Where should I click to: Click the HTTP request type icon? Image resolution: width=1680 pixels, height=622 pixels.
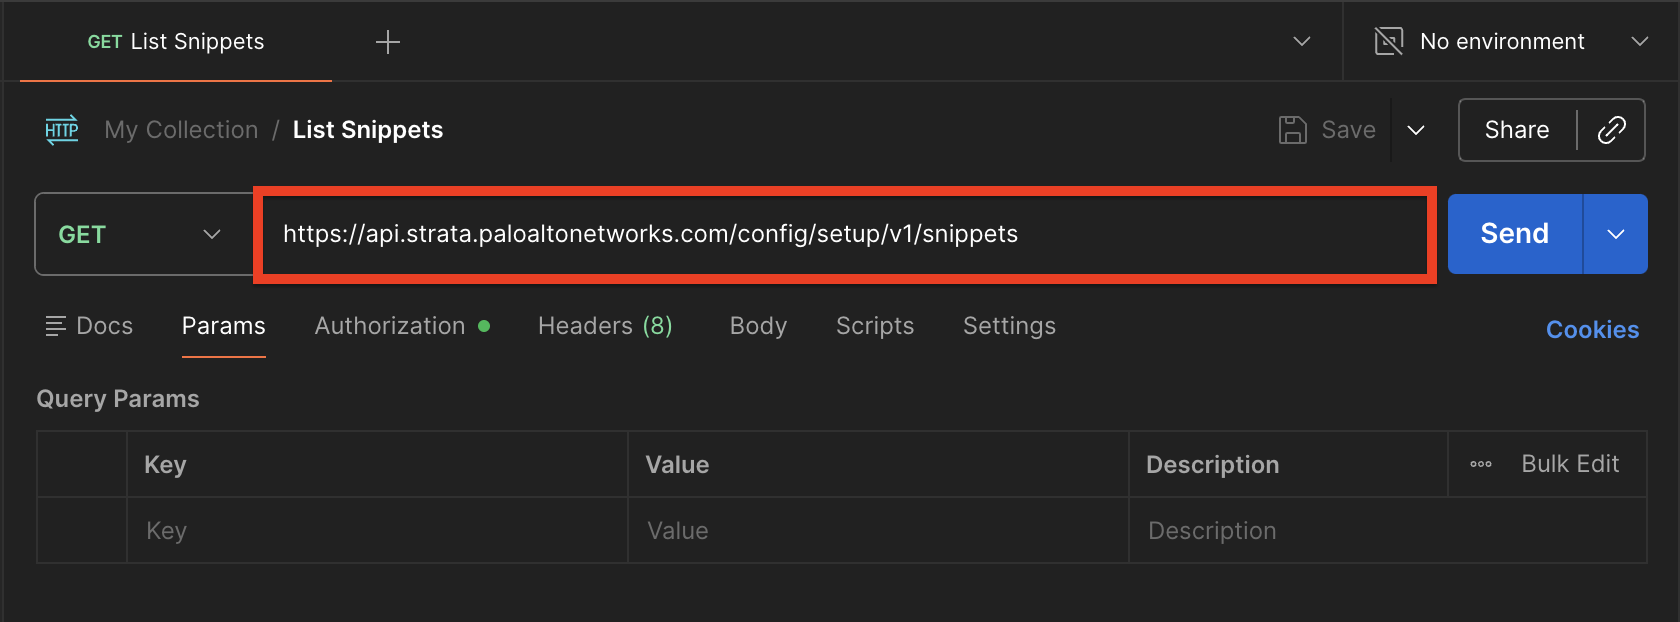(62, 130)
